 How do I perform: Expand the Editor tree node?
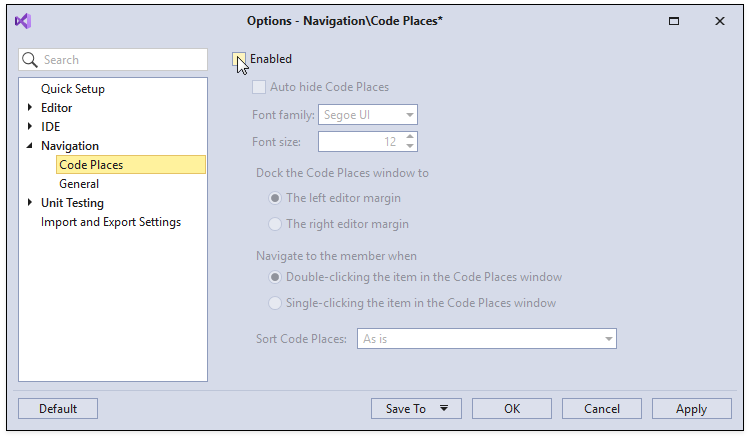coord(30,108)
